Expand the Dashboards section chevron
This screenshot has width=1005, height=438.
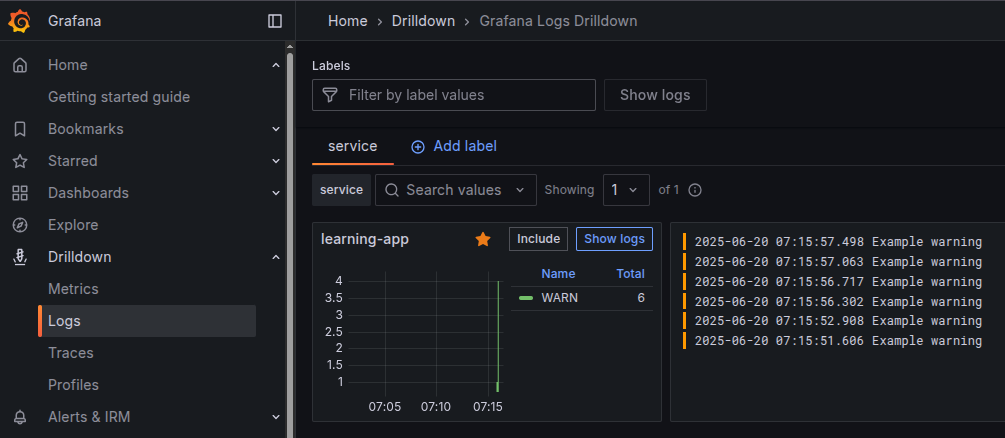click(x=276, y=193)
